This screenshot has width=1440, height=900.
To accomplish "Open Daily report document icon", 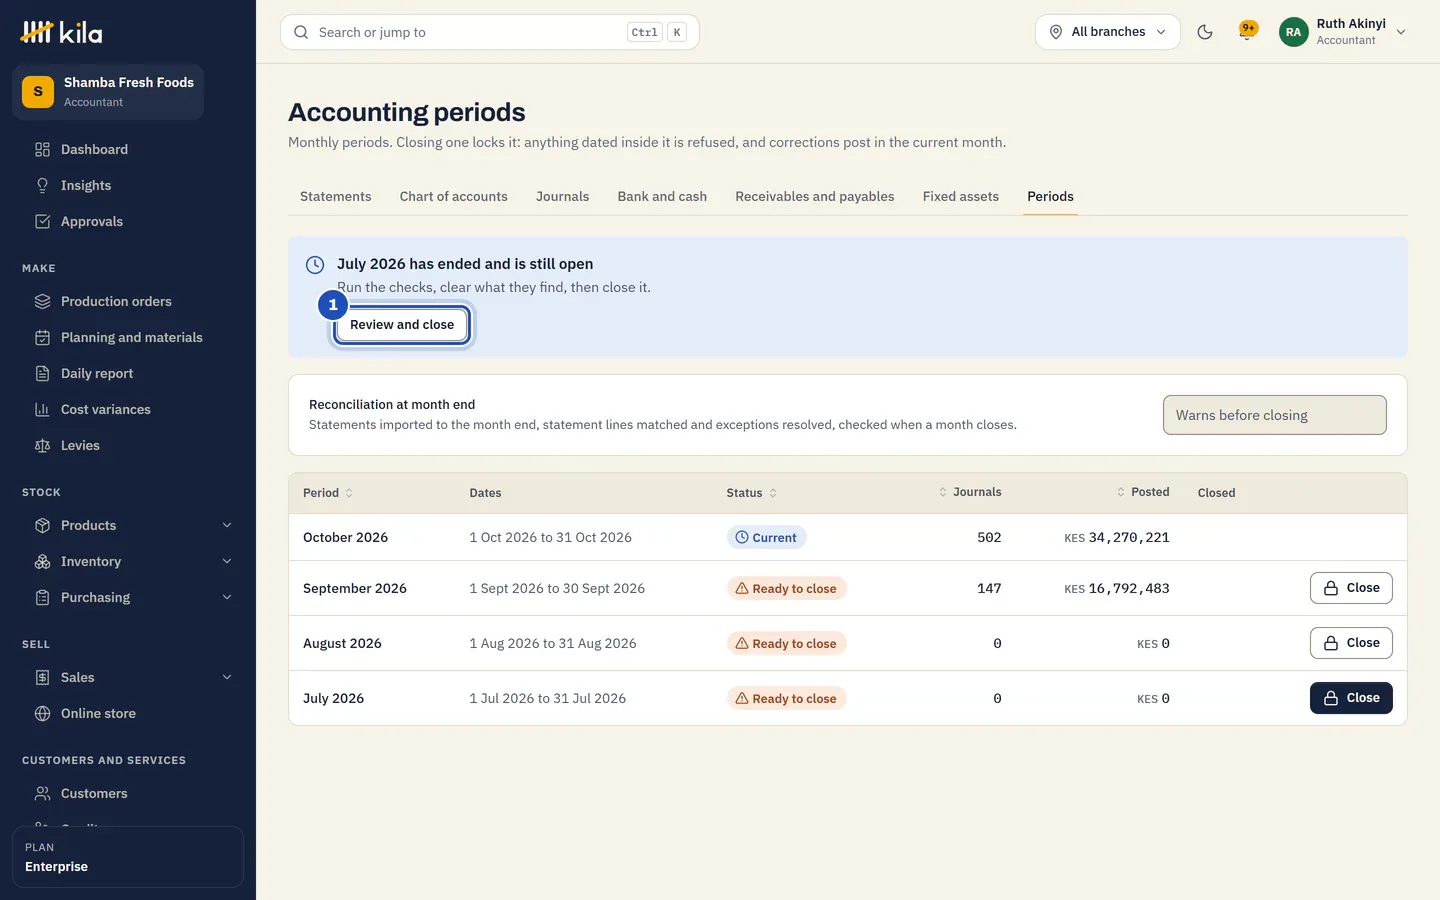I will tap(42, 373).
